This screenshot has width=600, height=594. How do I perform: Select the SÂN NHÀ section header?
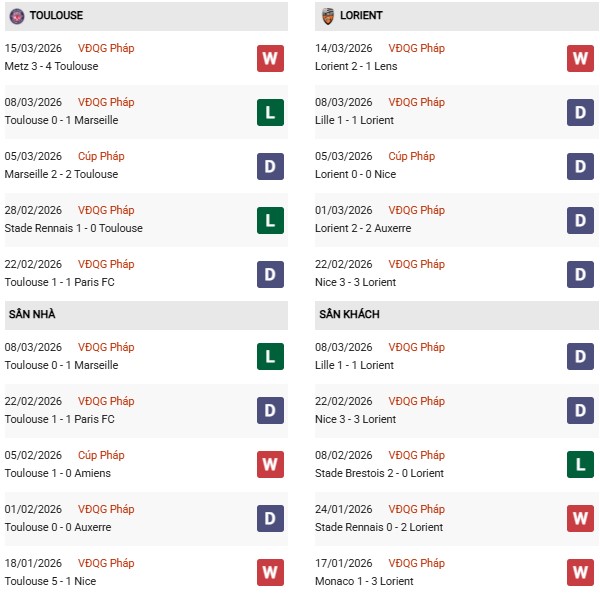pyautogui.click(x=32, y=314)
